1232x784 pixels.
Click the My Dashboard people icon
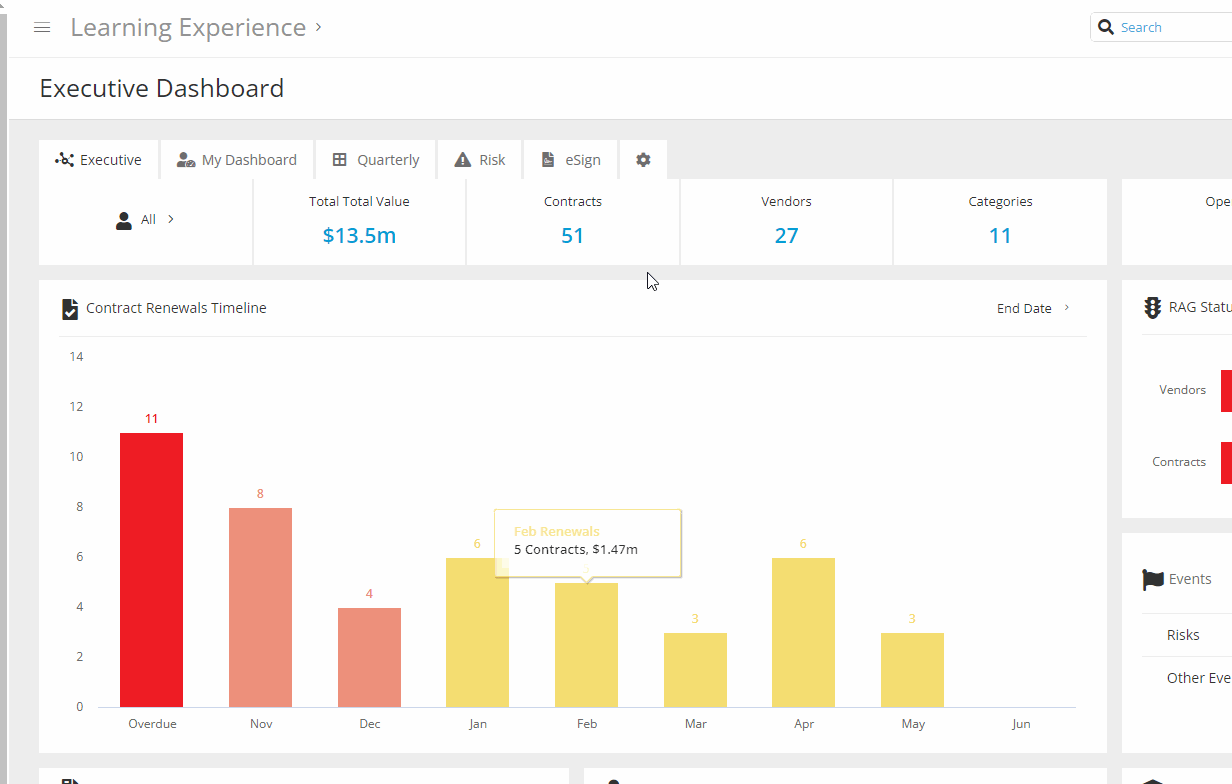point(185,159)
